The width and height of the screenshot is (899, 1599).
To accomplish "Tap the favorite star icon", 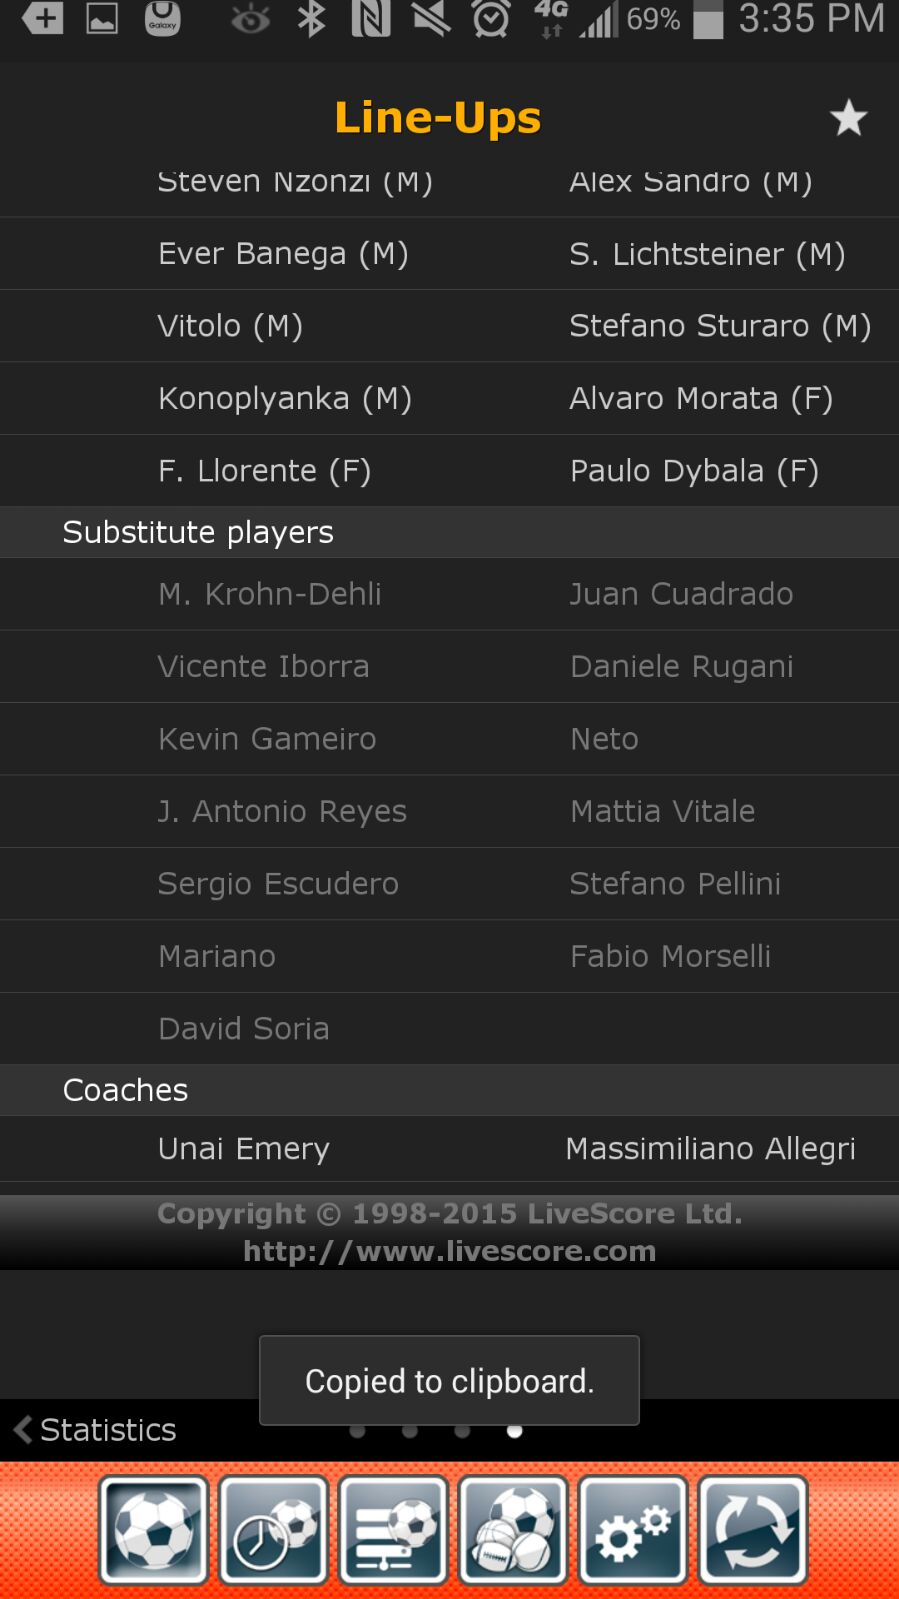I will [x=848, y=118].
